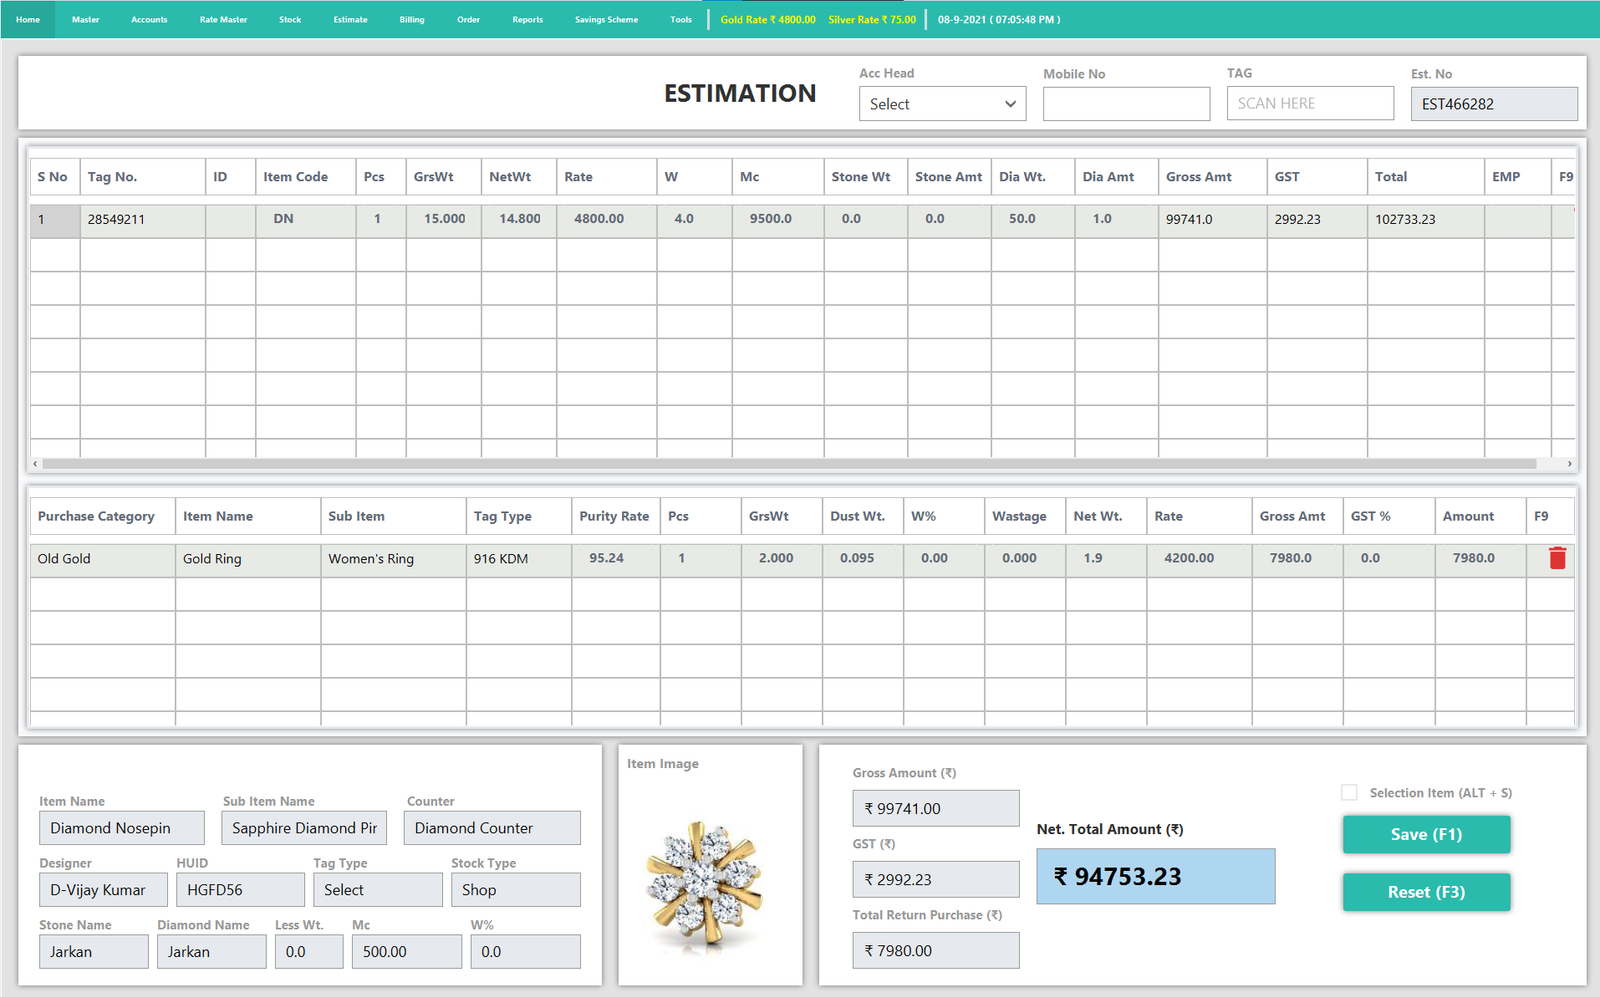Click the Save (F1) button
Image resolution: width=1600 pixels, height=997 pixels.
[1426, 834]
